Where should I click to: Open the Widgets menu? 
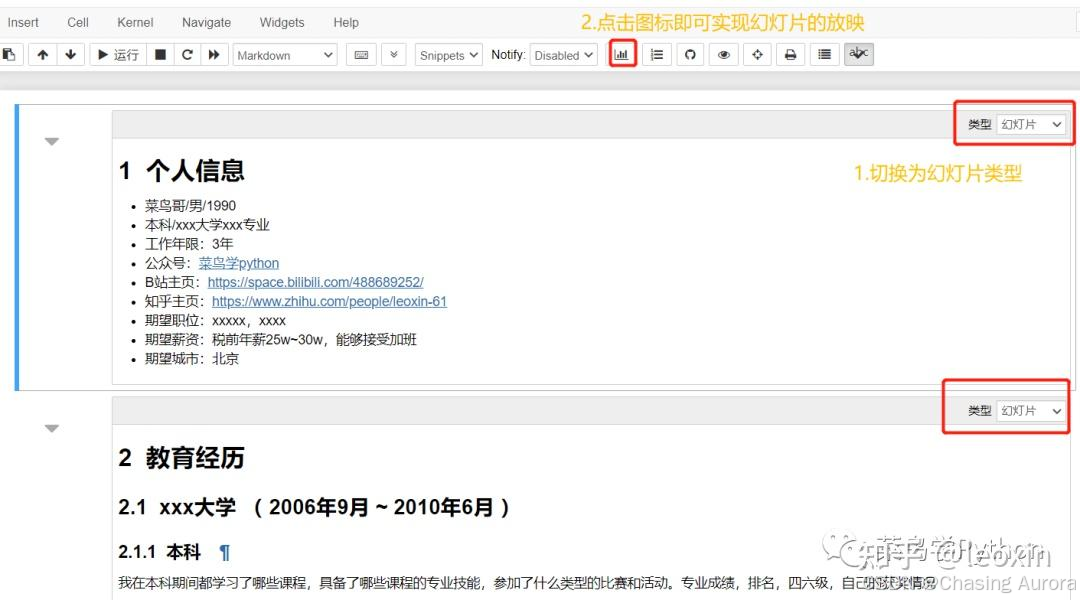[x=281, y=21]
